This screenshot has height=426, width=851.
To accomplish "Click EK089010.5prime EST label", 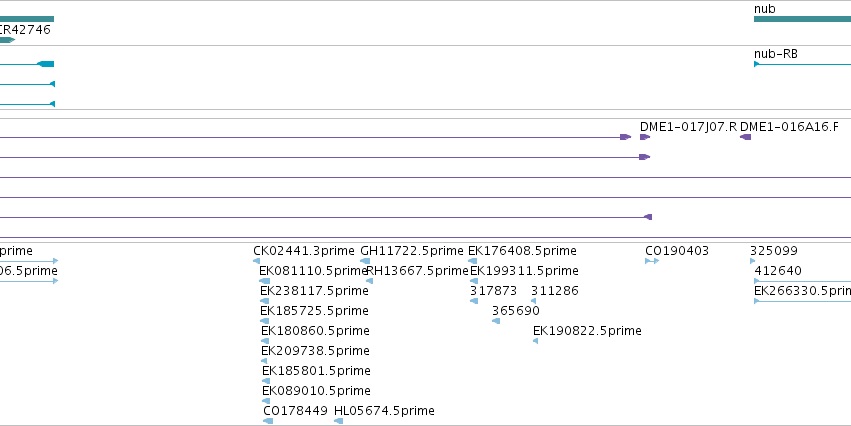I will coord(316,391).
